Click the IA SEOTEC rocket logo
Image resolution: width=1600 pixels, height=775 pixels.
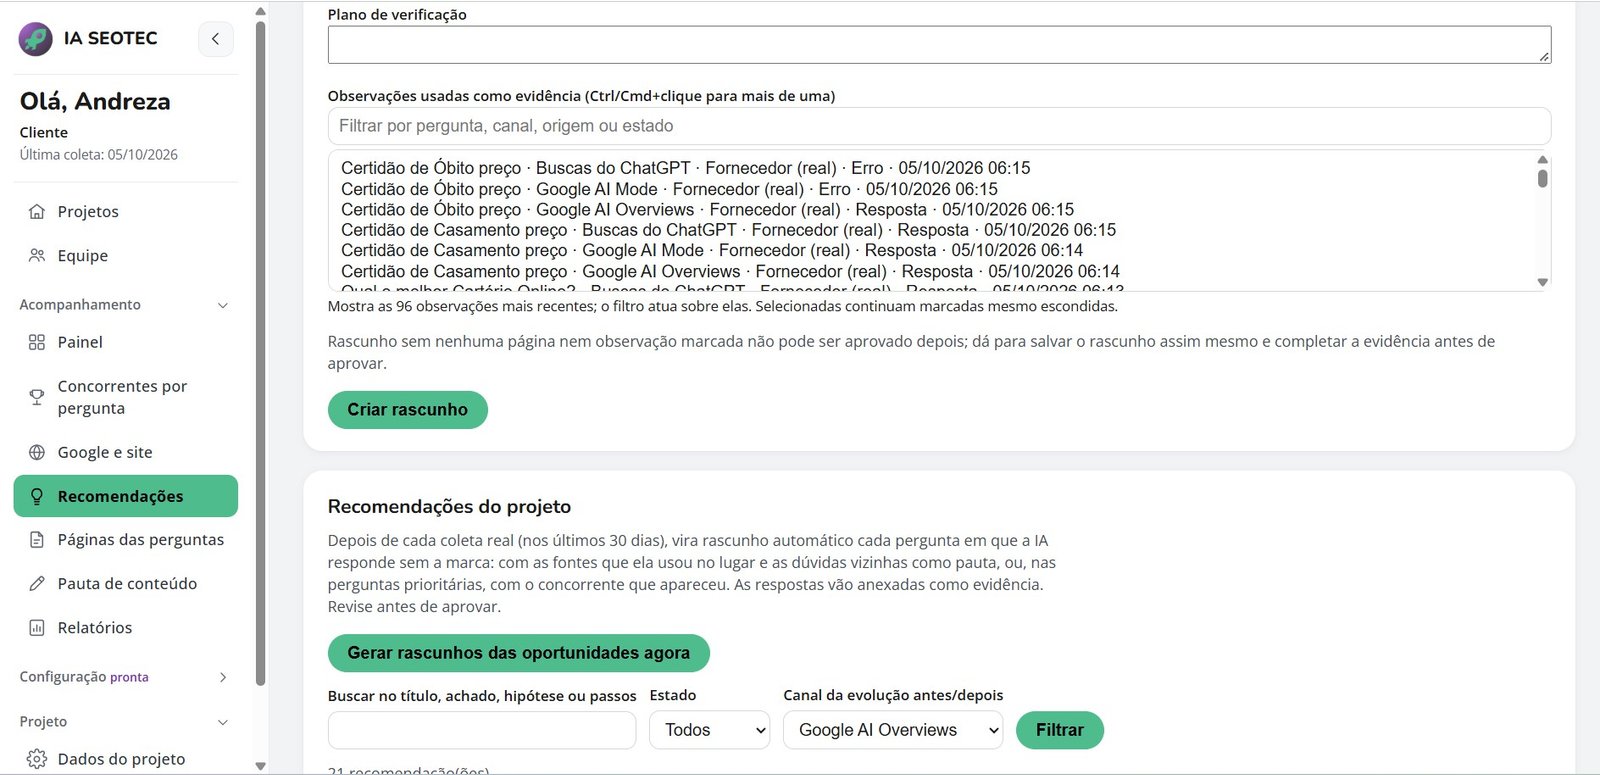(36, 39)
